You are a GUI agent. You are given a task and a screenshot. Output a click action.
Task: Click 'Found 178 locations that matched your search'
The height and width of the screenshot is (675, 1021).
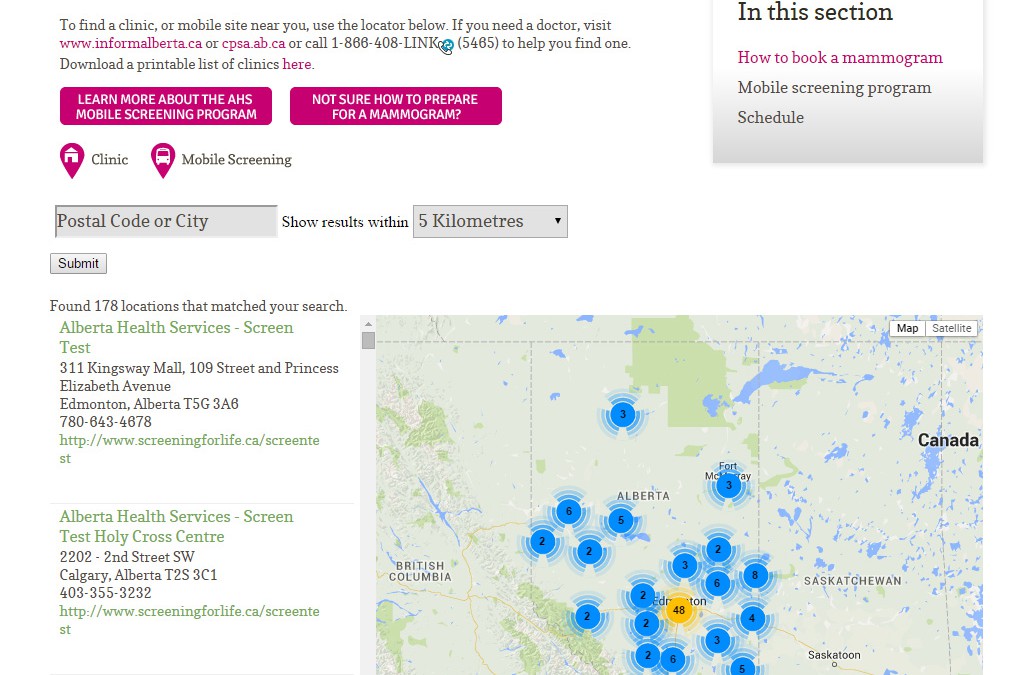[199, 306]
